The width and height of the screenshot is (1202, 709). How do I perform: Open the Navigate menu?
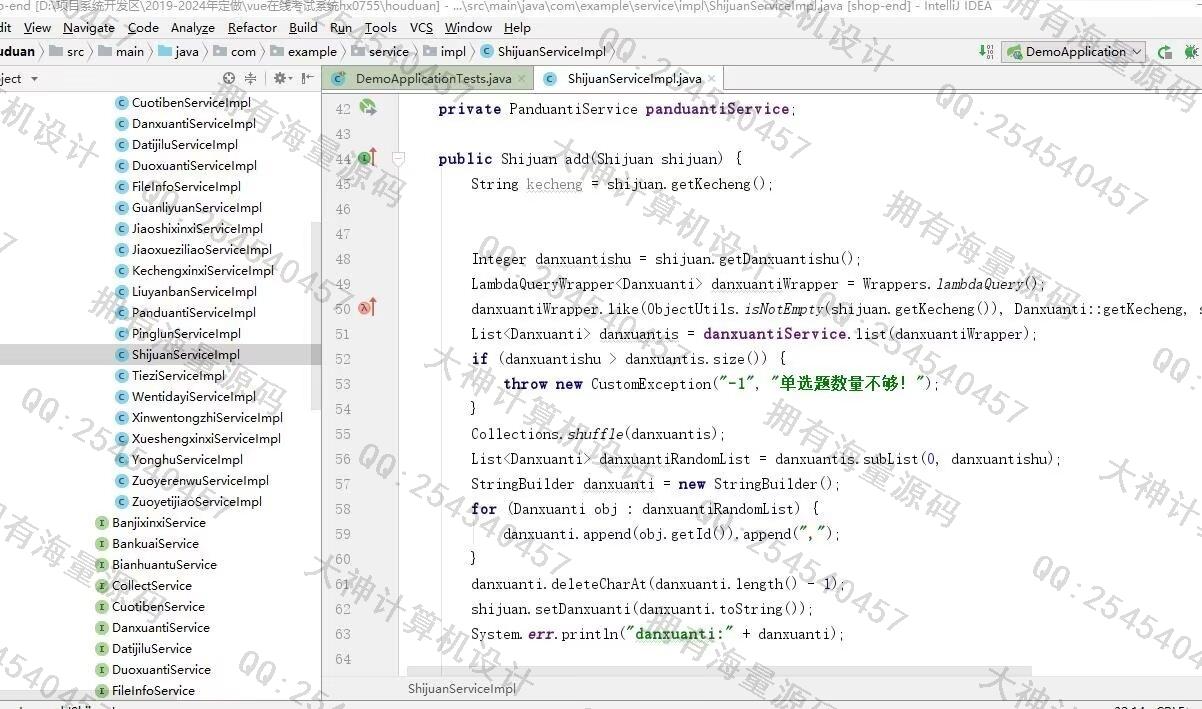click(x=89, y=28)
